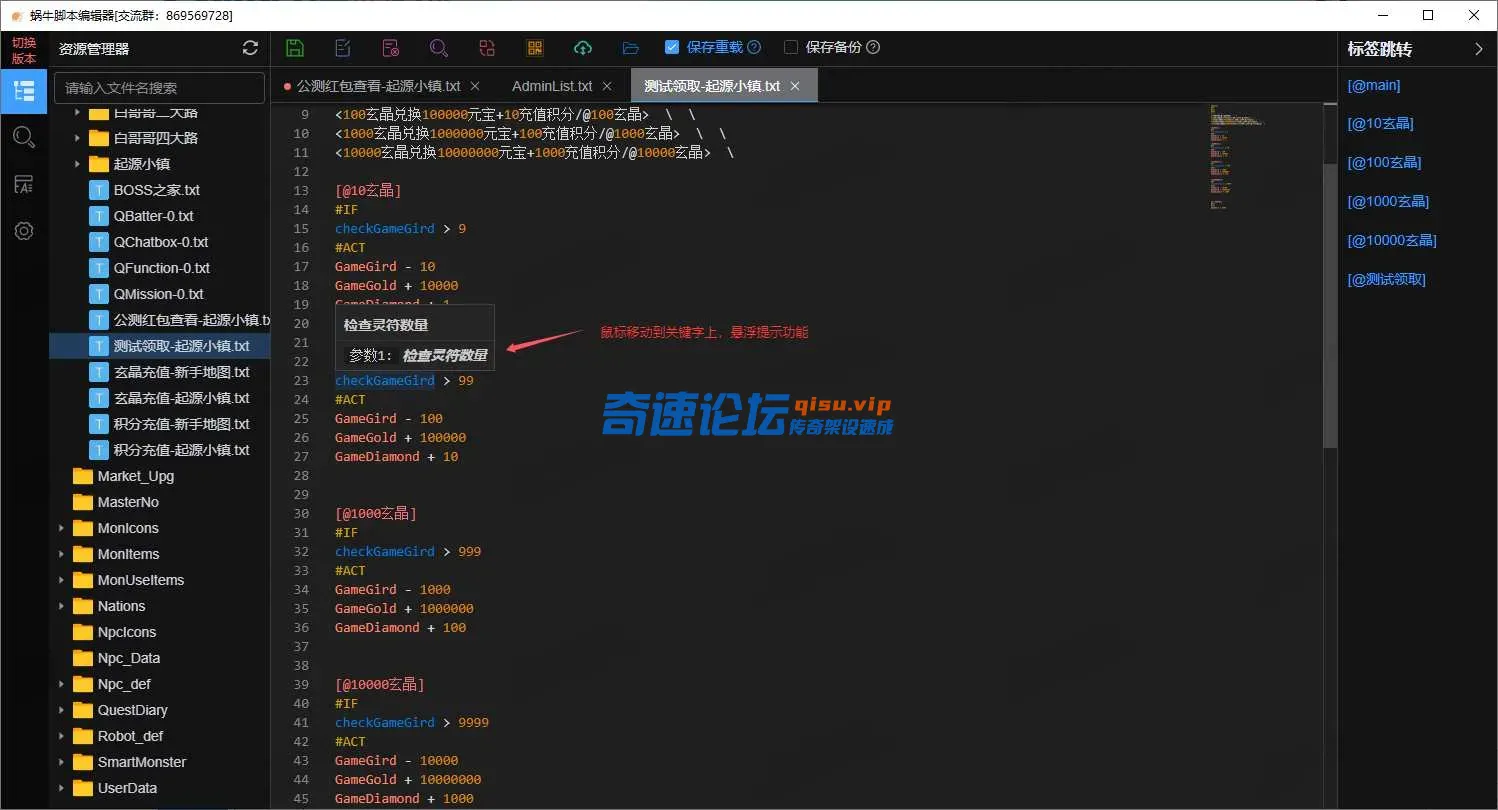This screenshot has width=1498, height=810.
Task: Expand the Nations folder
Action: point(62,606)
